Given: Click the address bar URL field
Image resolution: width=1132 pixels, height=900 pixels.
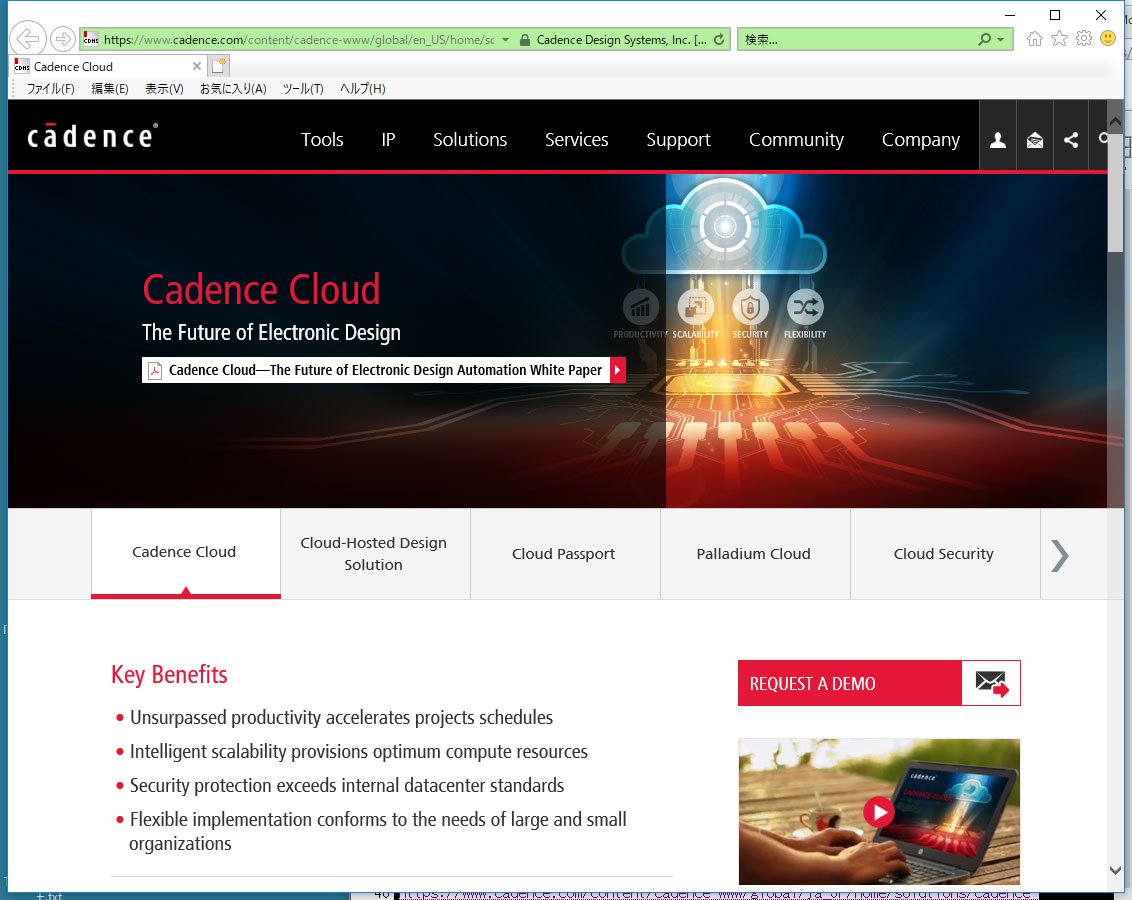Looking at the screenshot, I should (x=298, y=40).
